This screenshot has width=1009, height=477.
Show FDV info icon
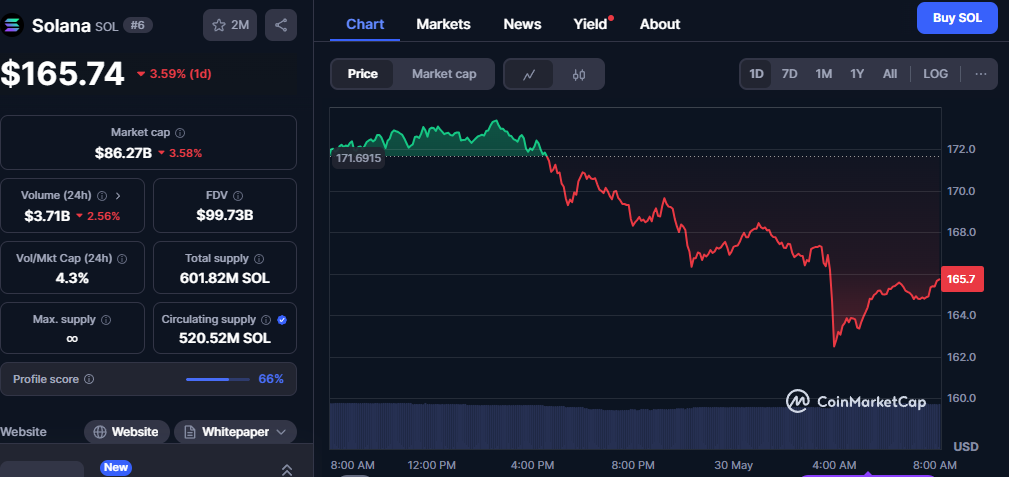[238, 195]
